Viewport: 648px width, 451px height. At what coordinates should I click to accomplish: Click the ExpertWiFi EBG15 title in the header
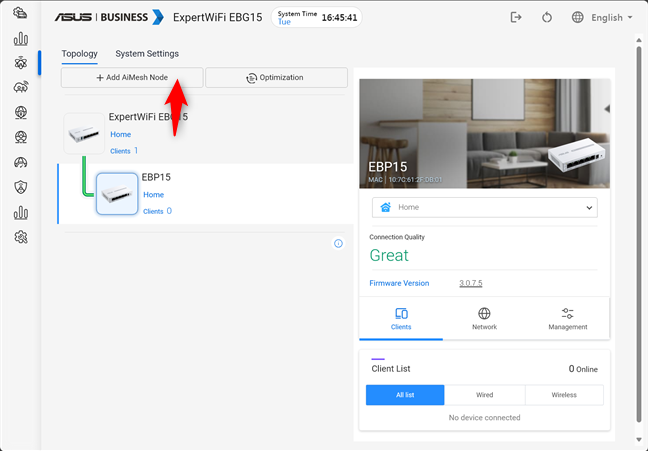click(x=217, y=17)
